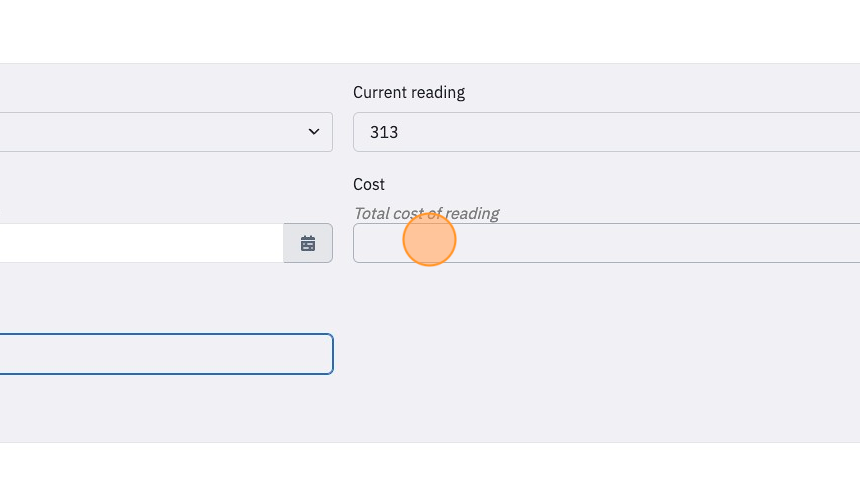
Task: Click the white area below the form panel
Action: click(x=430, y=462)
